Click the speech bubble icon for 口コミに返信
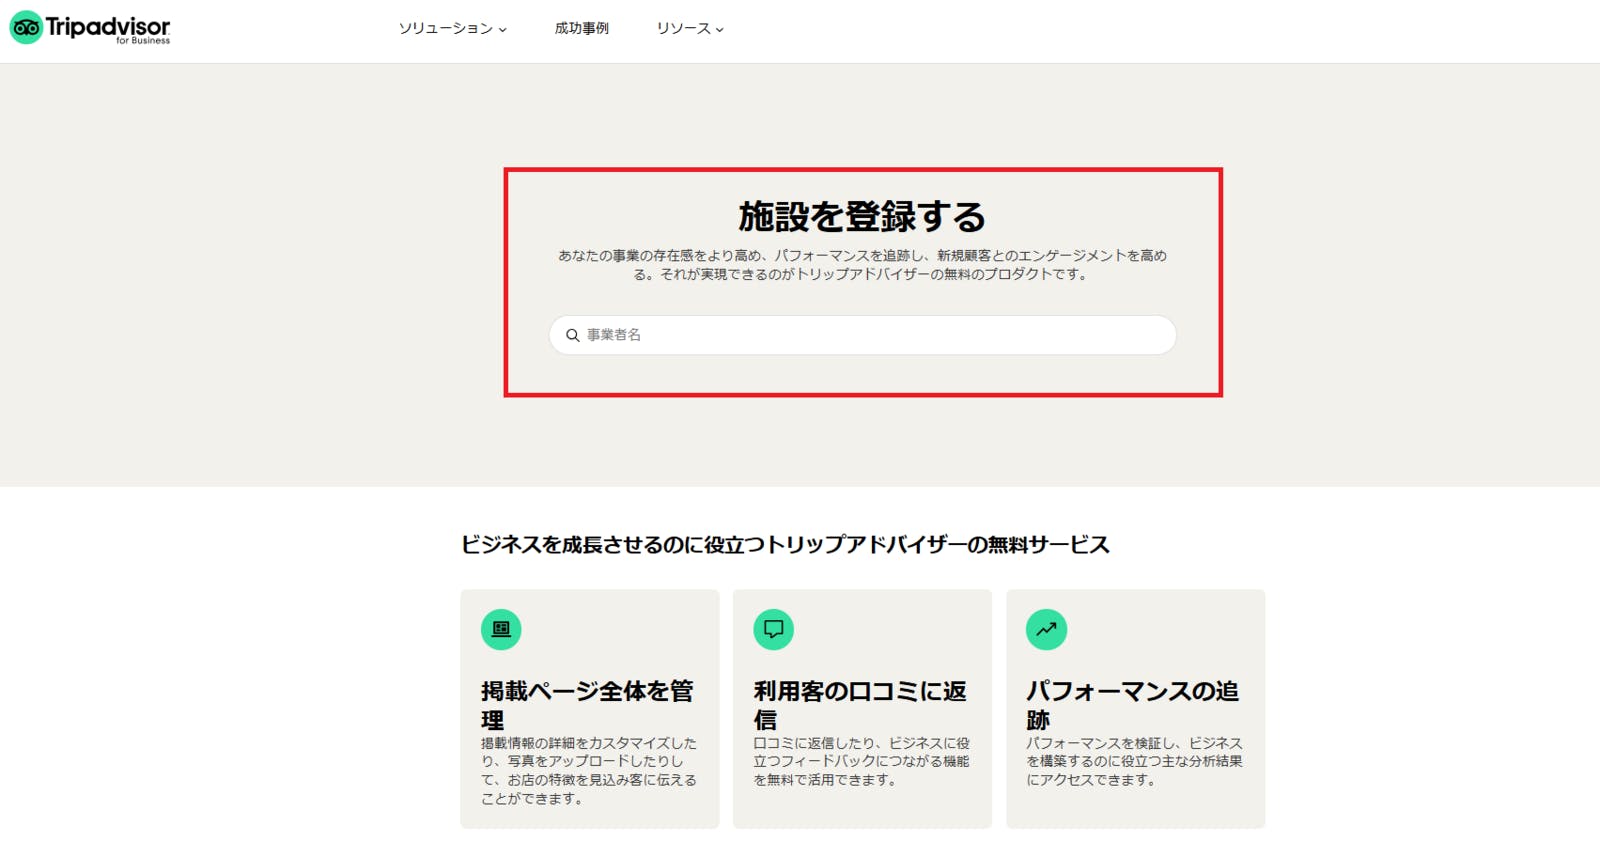1600x842 pixels. point(773,629)
